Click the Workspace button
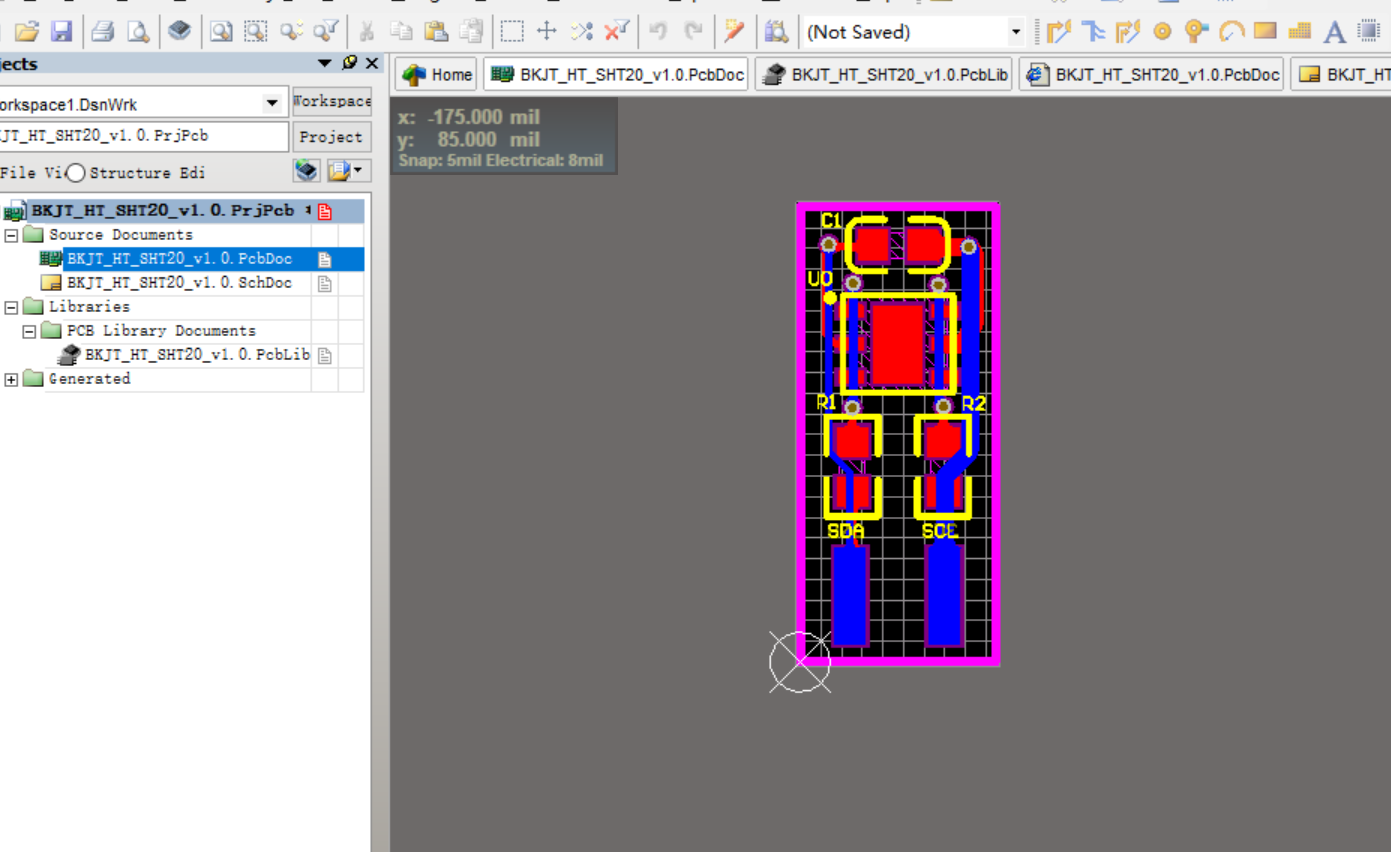 pyautogui.click(x=332, y=101)
